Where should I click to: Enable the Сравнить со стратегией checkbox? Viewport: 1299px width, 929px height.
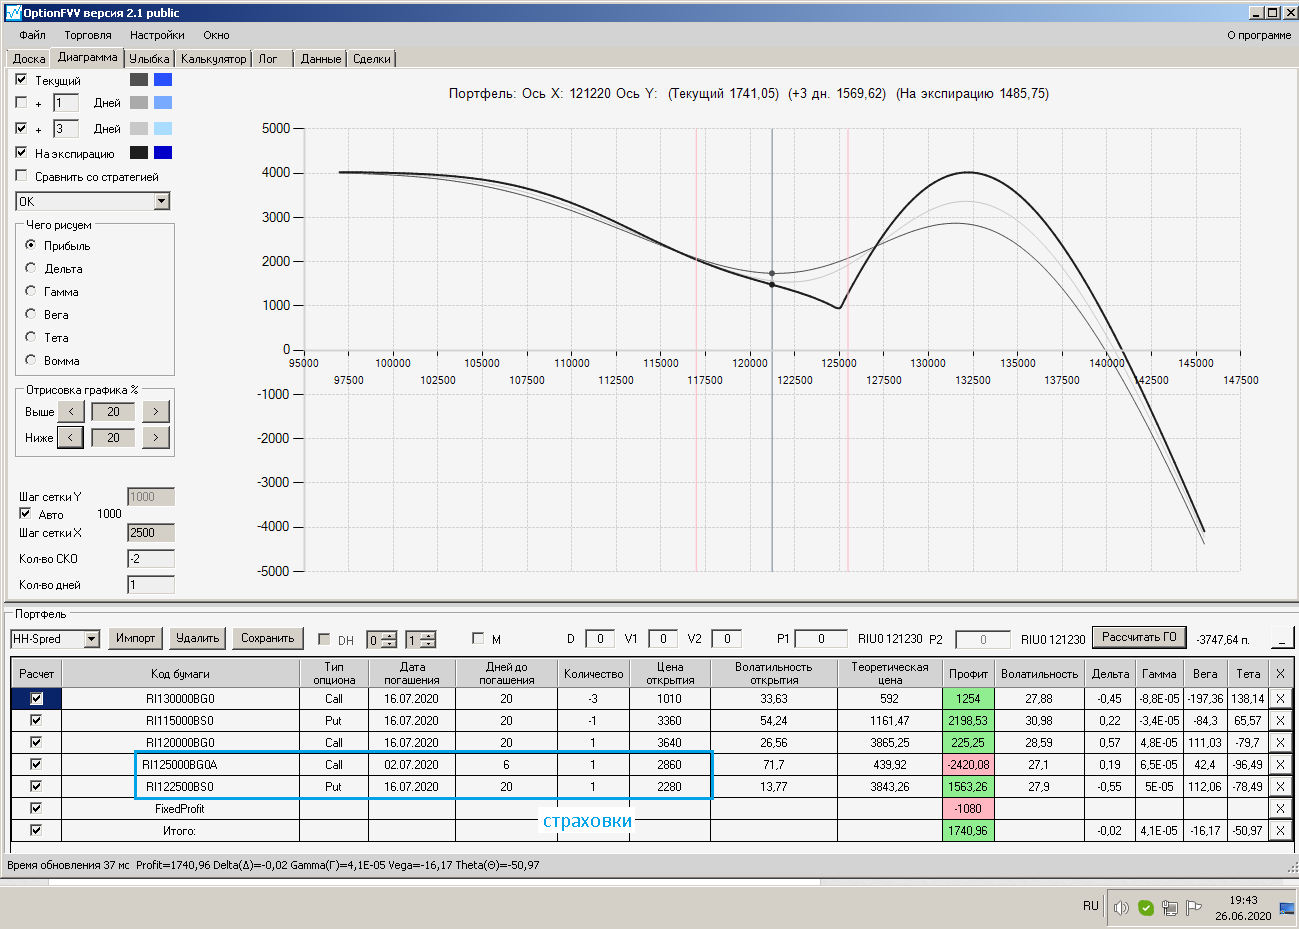coord(21,176)
